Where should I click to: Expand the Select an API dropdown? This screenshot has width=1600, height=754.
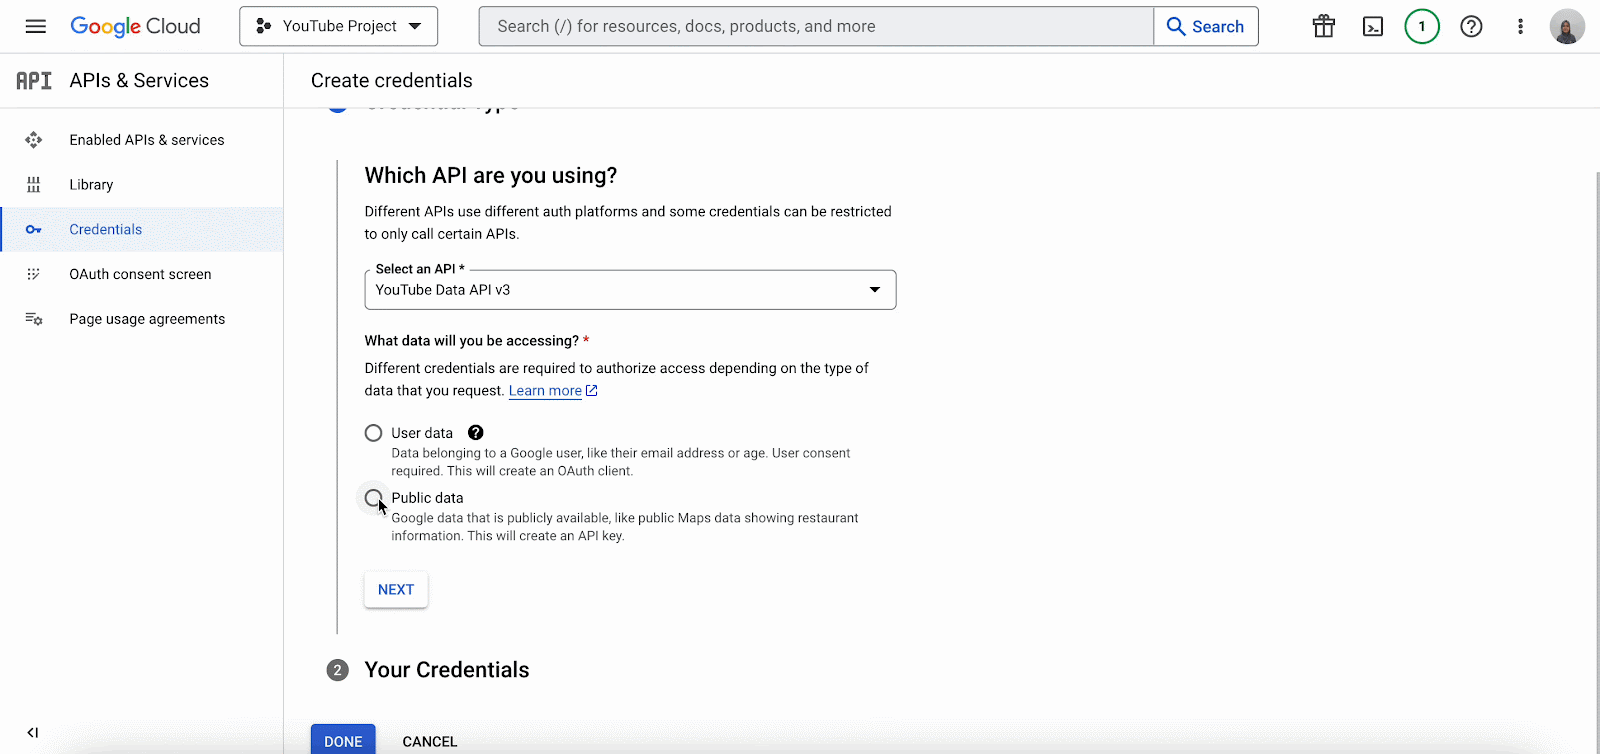click(630, 290)
